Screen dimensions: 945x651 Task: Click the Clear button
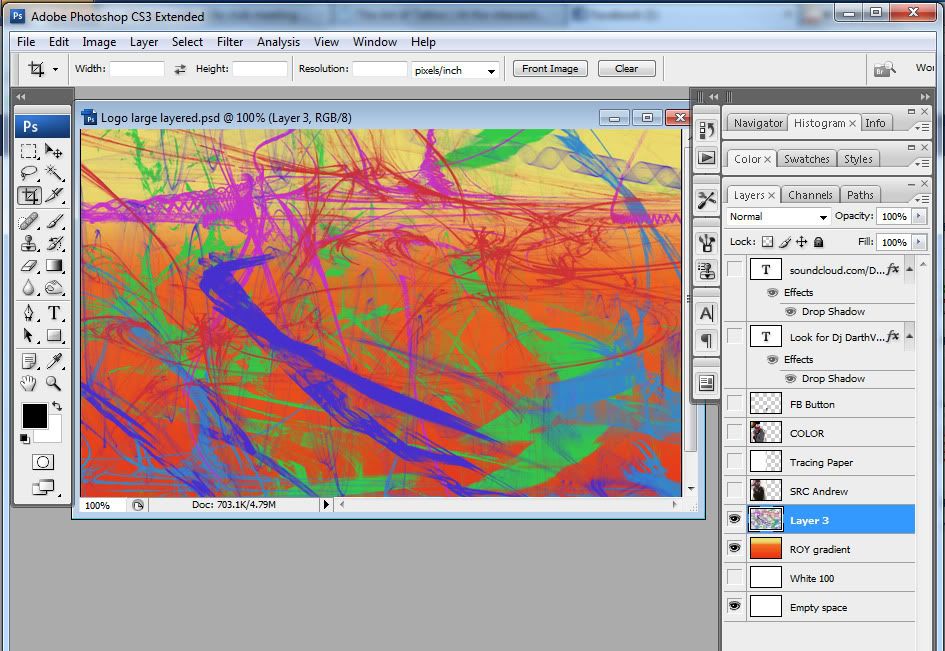point(626,69)
